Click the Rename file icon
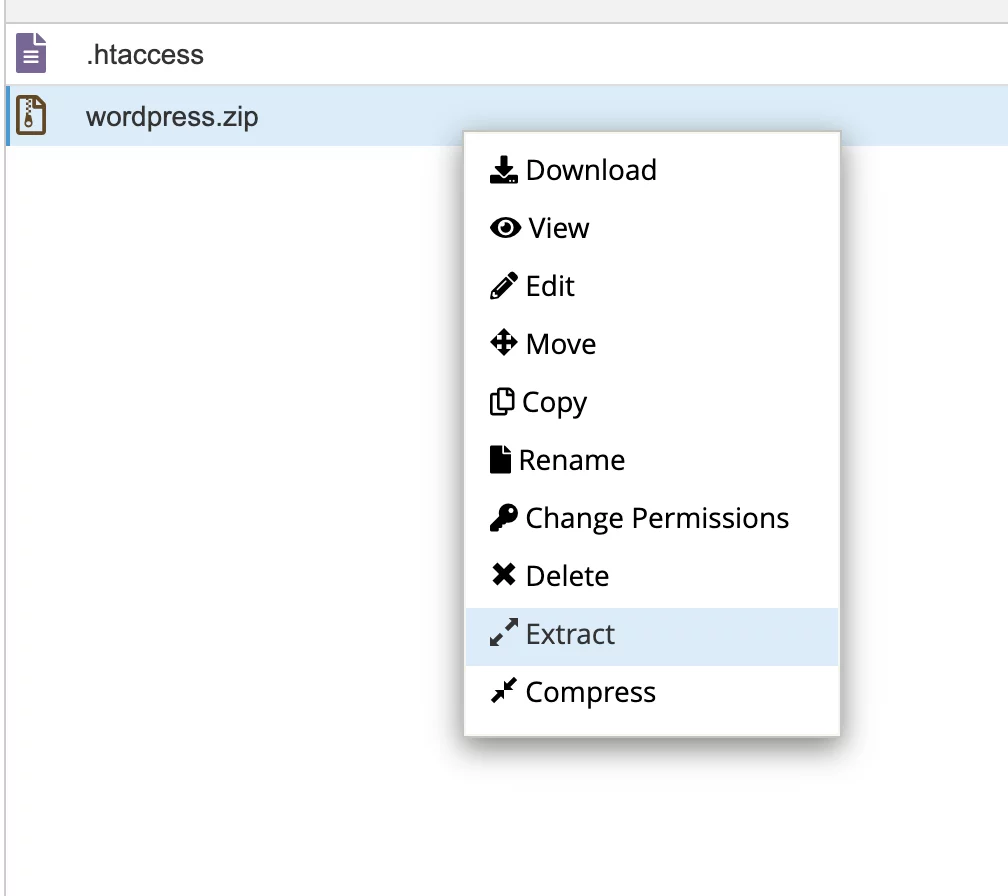This screenshot has width=1008, height=896. 500,460
